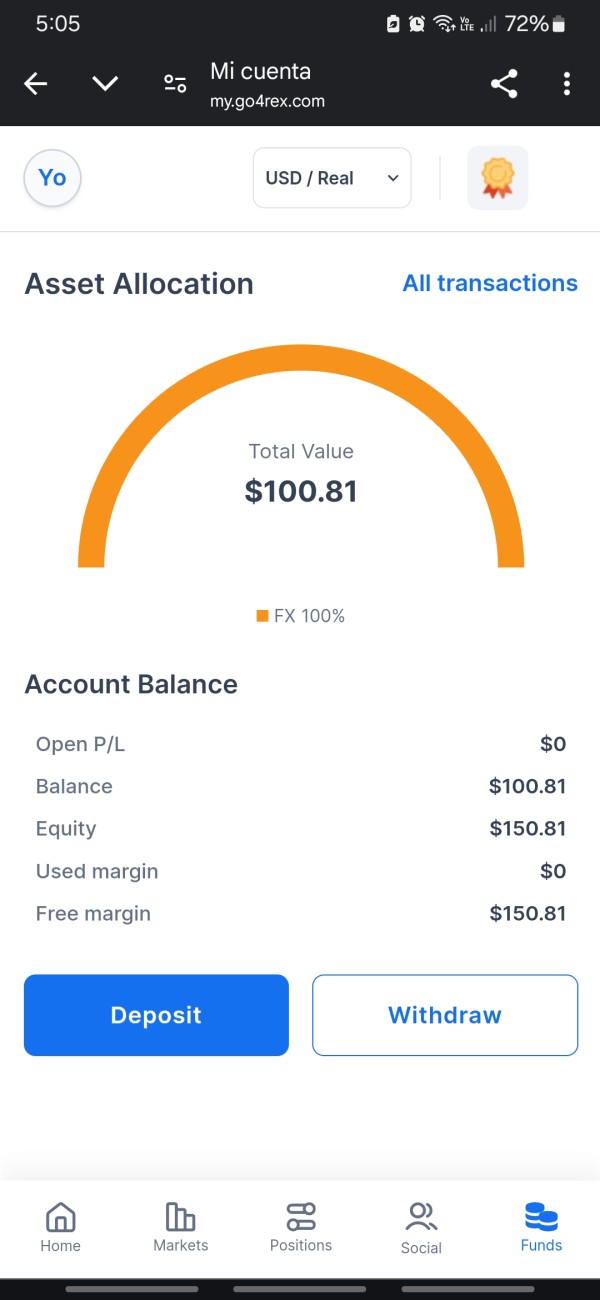Screen dimensions: 600x1300
Task: Tap the battery status indicator
Action: 559,24
